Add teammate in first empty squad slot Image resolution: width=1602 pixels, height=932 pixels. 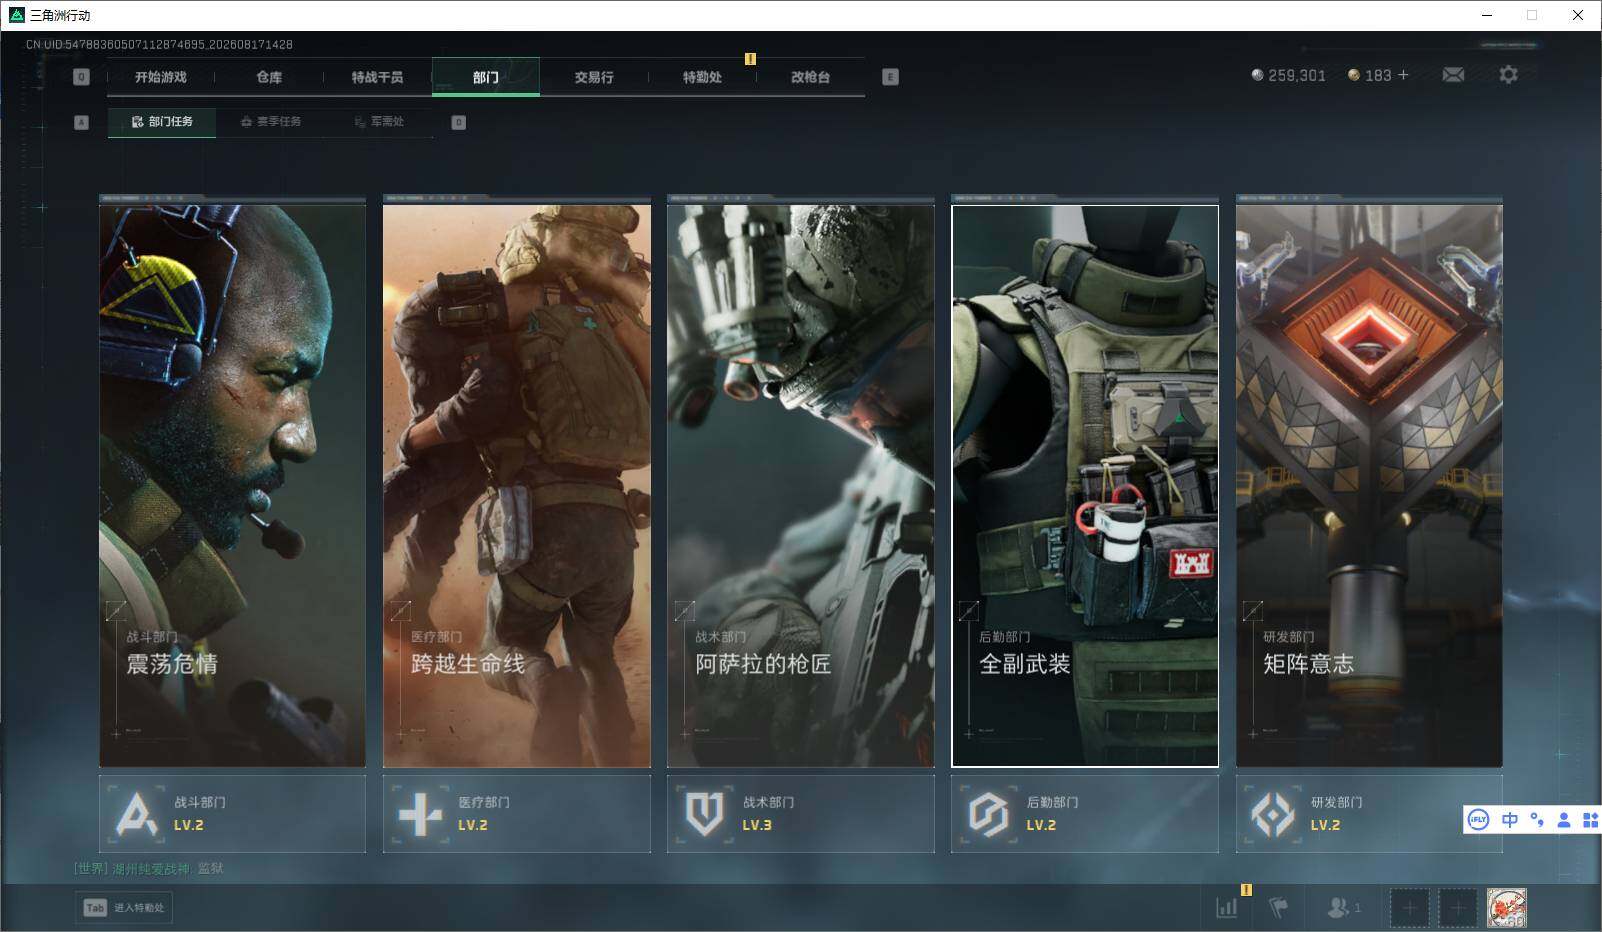point(1409,908)
